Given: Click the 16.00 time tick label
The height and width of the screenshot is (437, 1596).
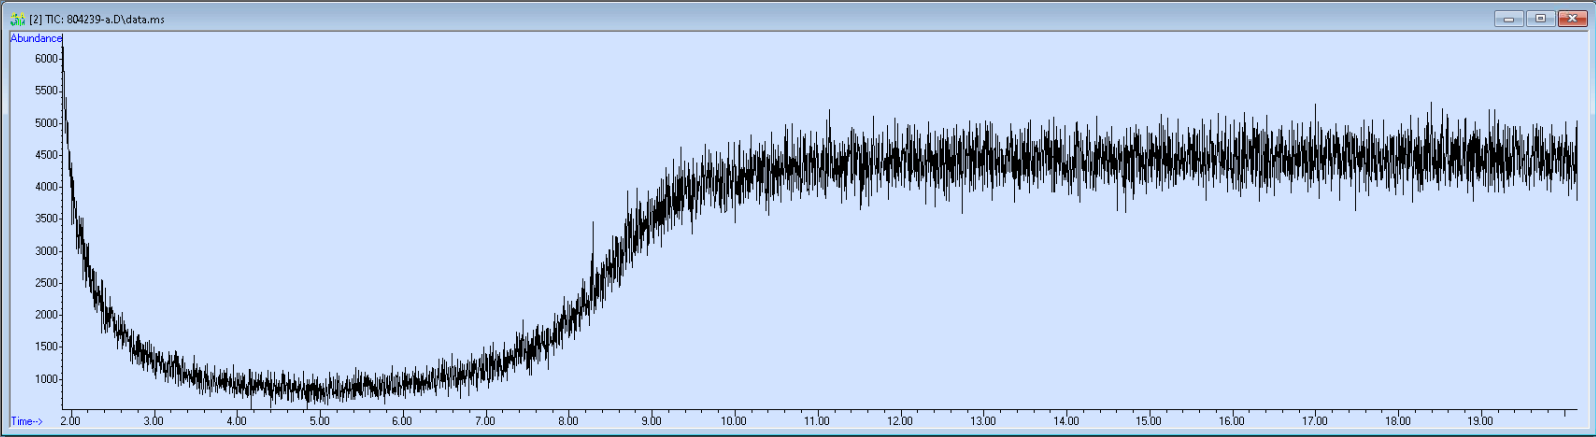Looking at the screenshot, I should pyautogui.click(x=1232, y=421).
